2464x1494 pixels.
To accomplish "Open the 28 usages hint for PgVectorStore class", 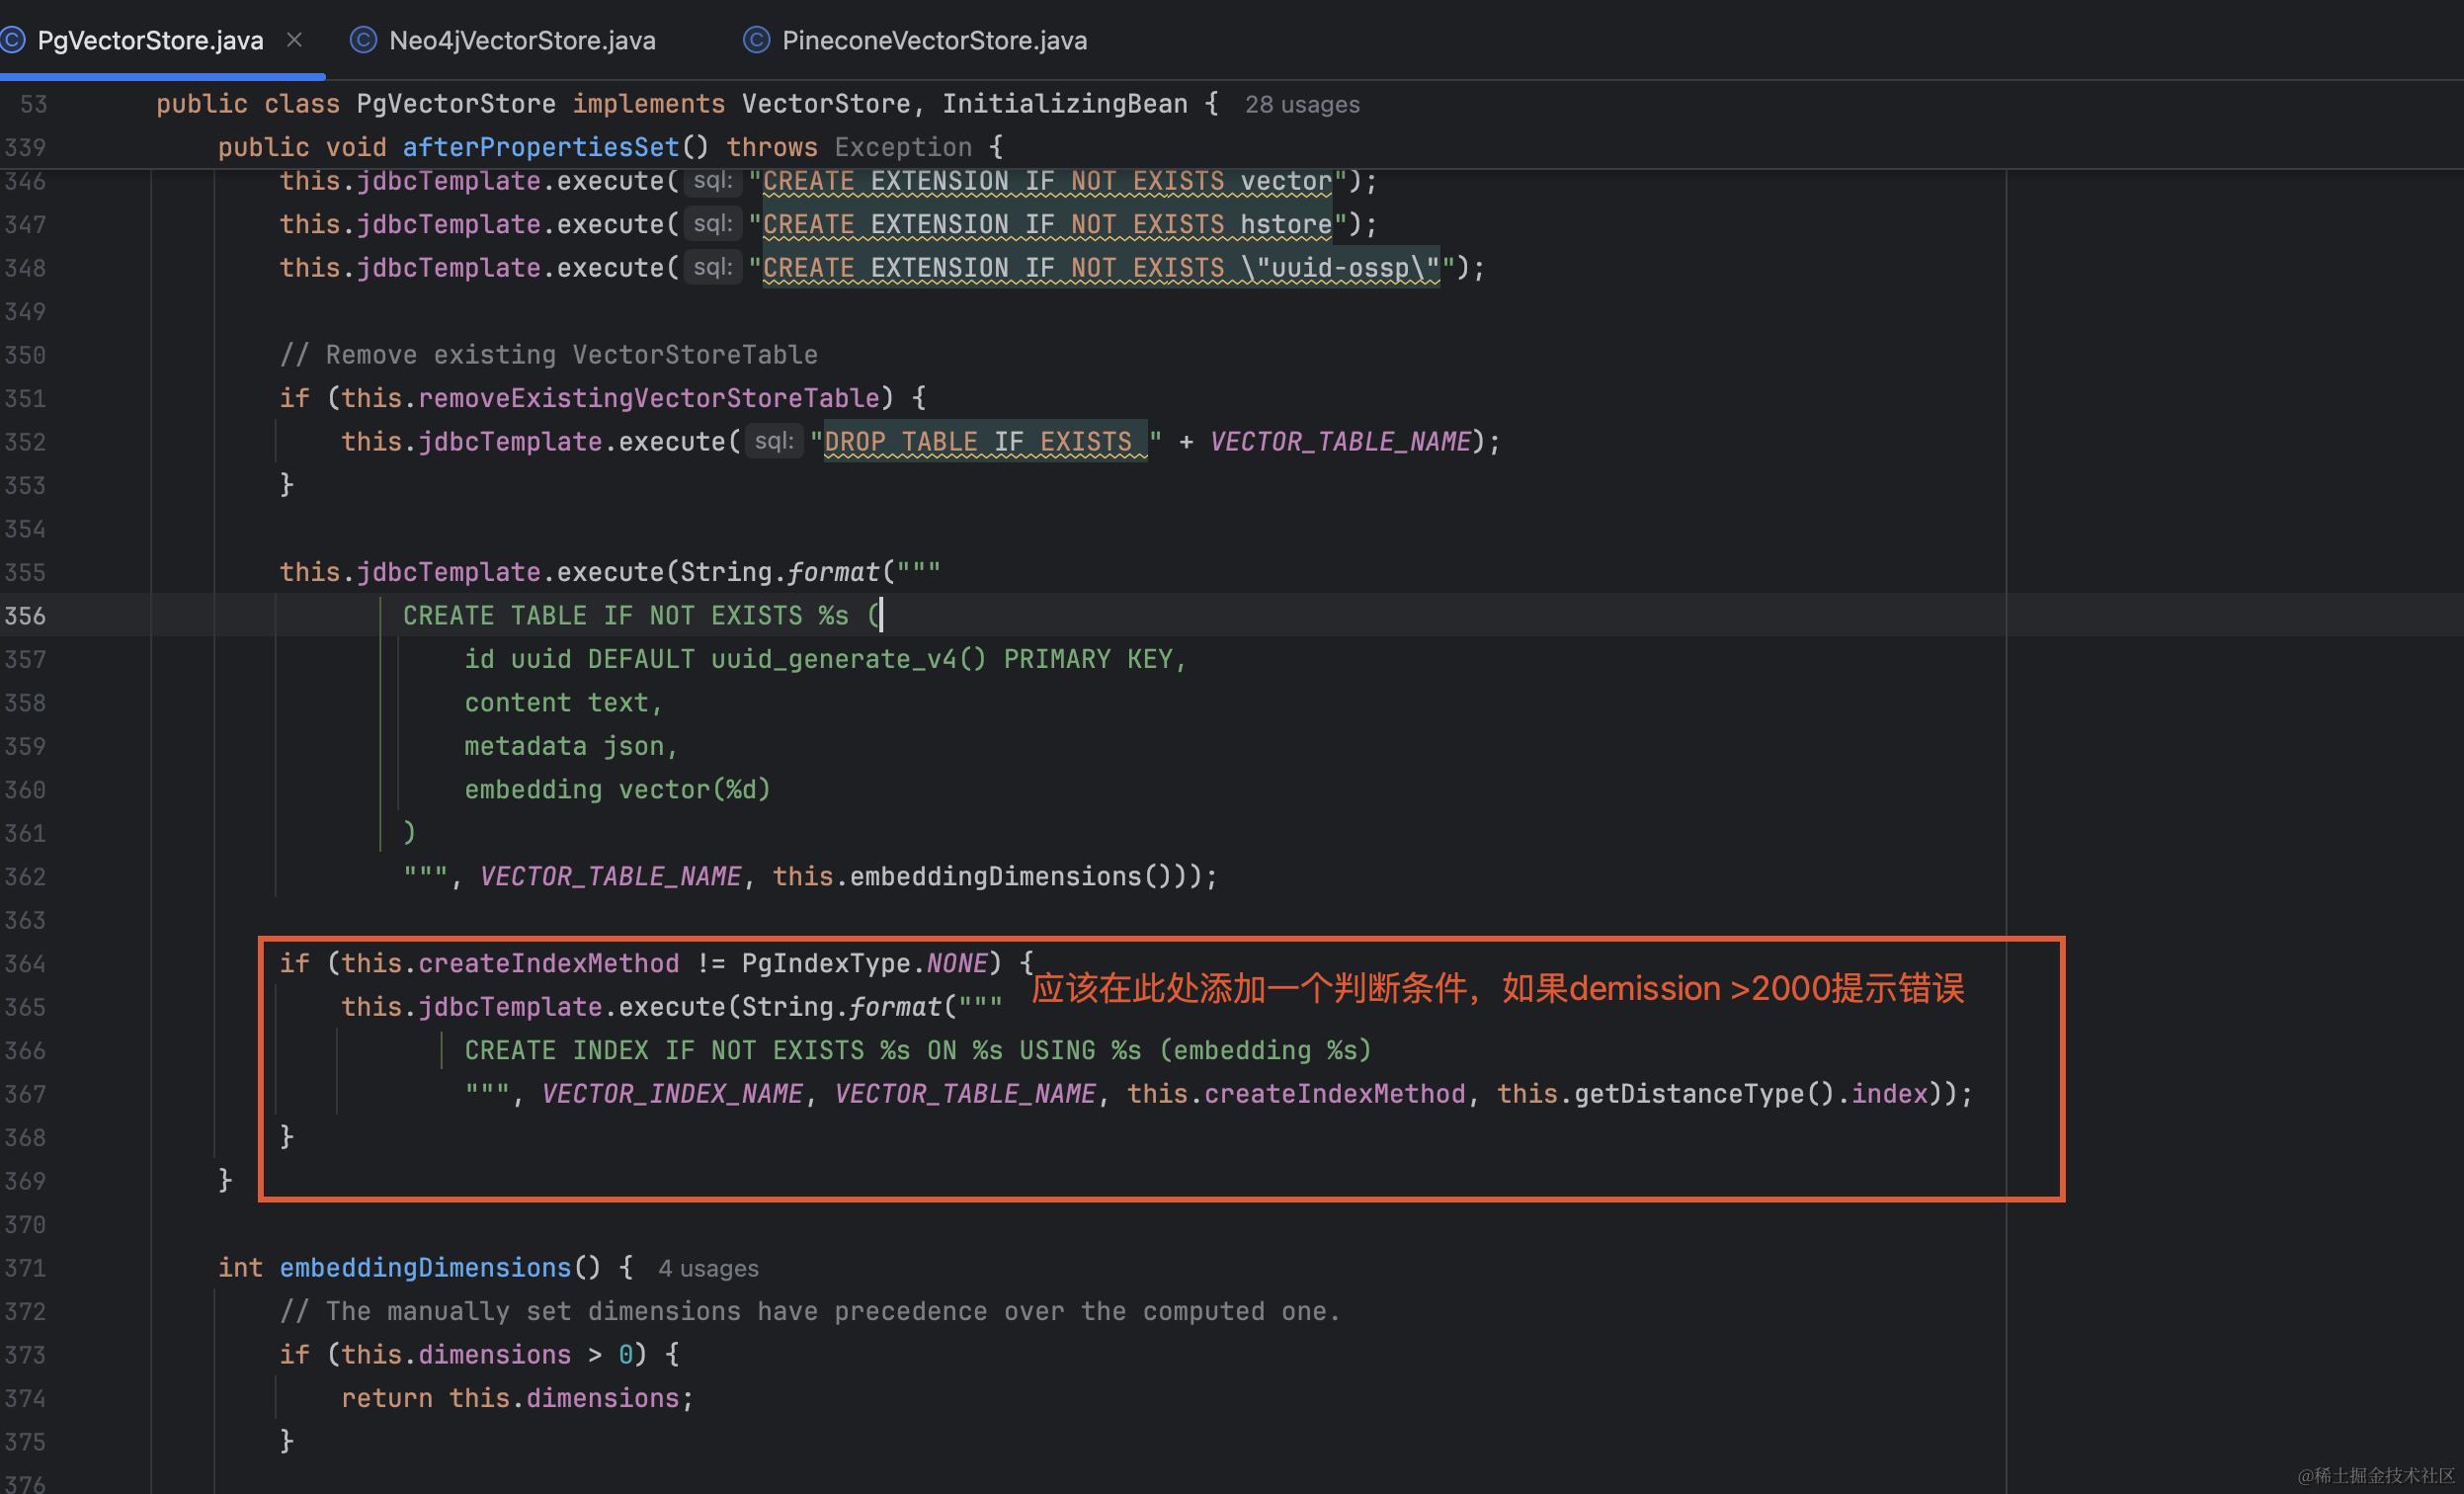I will point(1301,104).
